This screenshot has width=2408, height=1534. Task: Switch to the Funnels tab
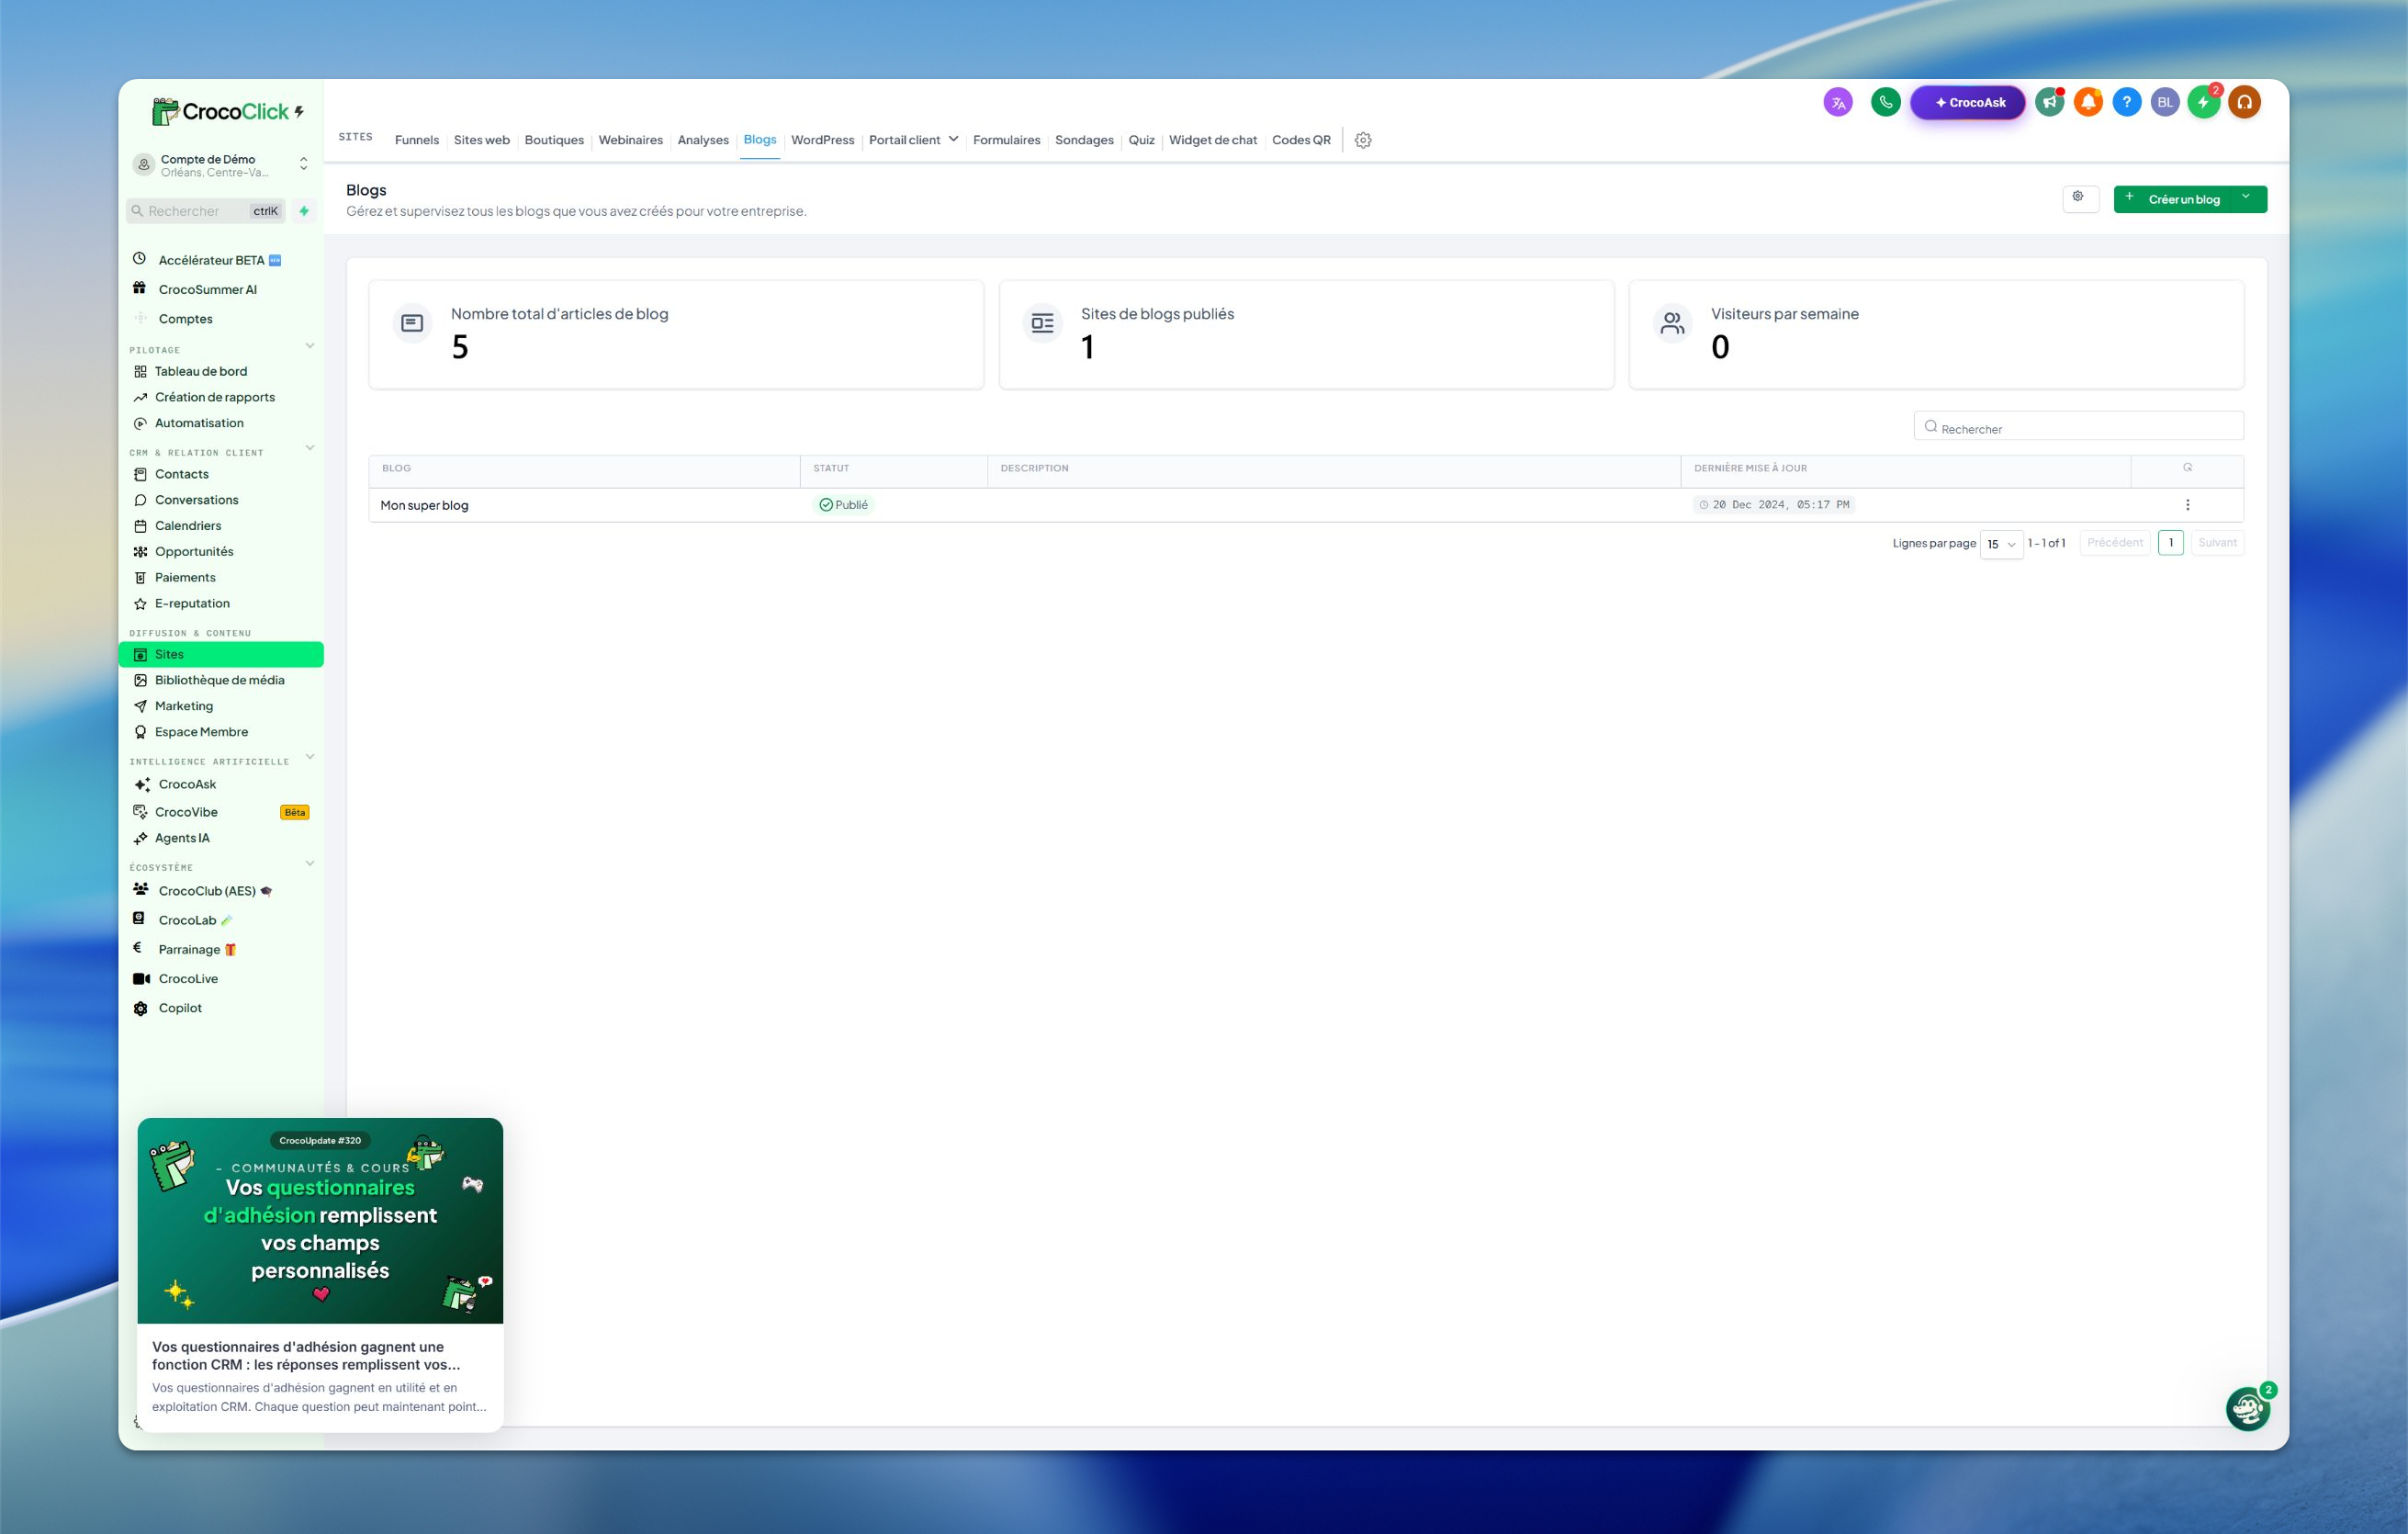point(417,140)
